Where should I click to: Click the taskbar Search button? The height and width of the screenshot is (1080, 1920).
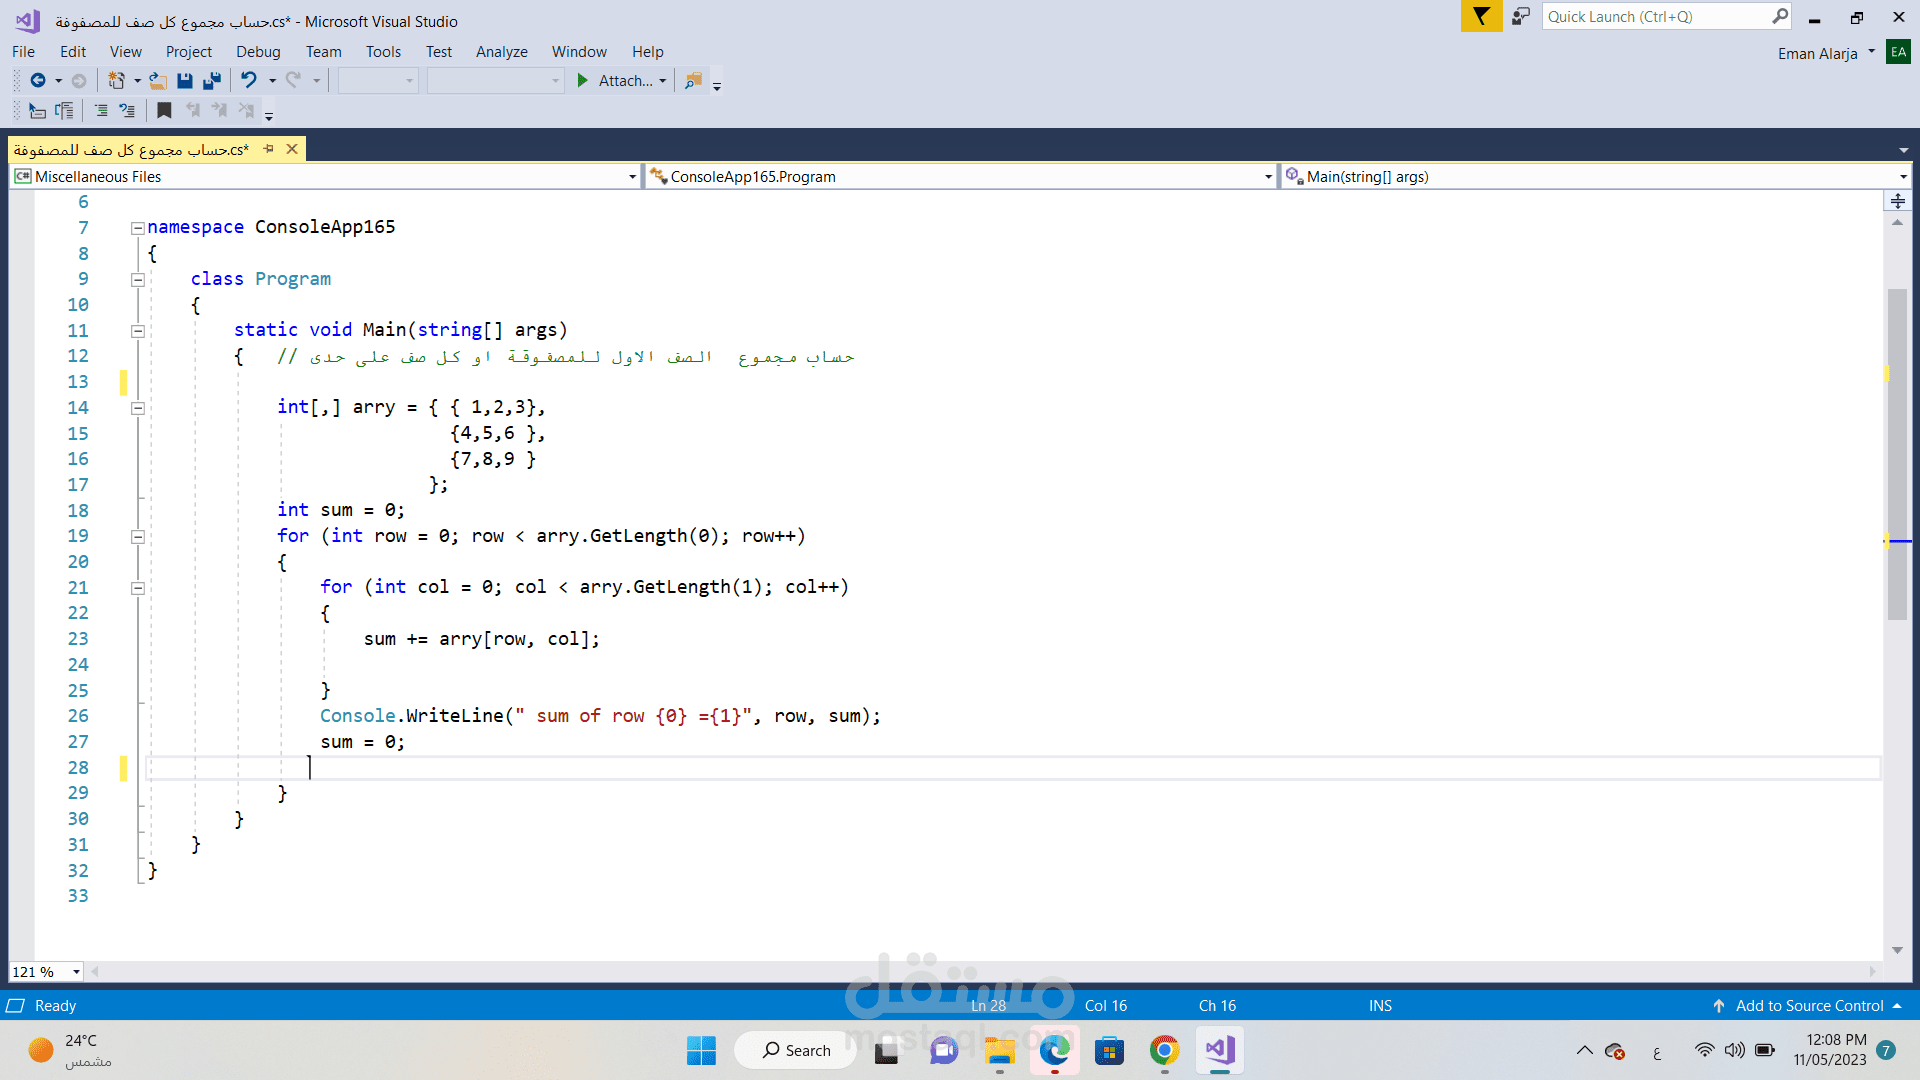click(796, 1050)
